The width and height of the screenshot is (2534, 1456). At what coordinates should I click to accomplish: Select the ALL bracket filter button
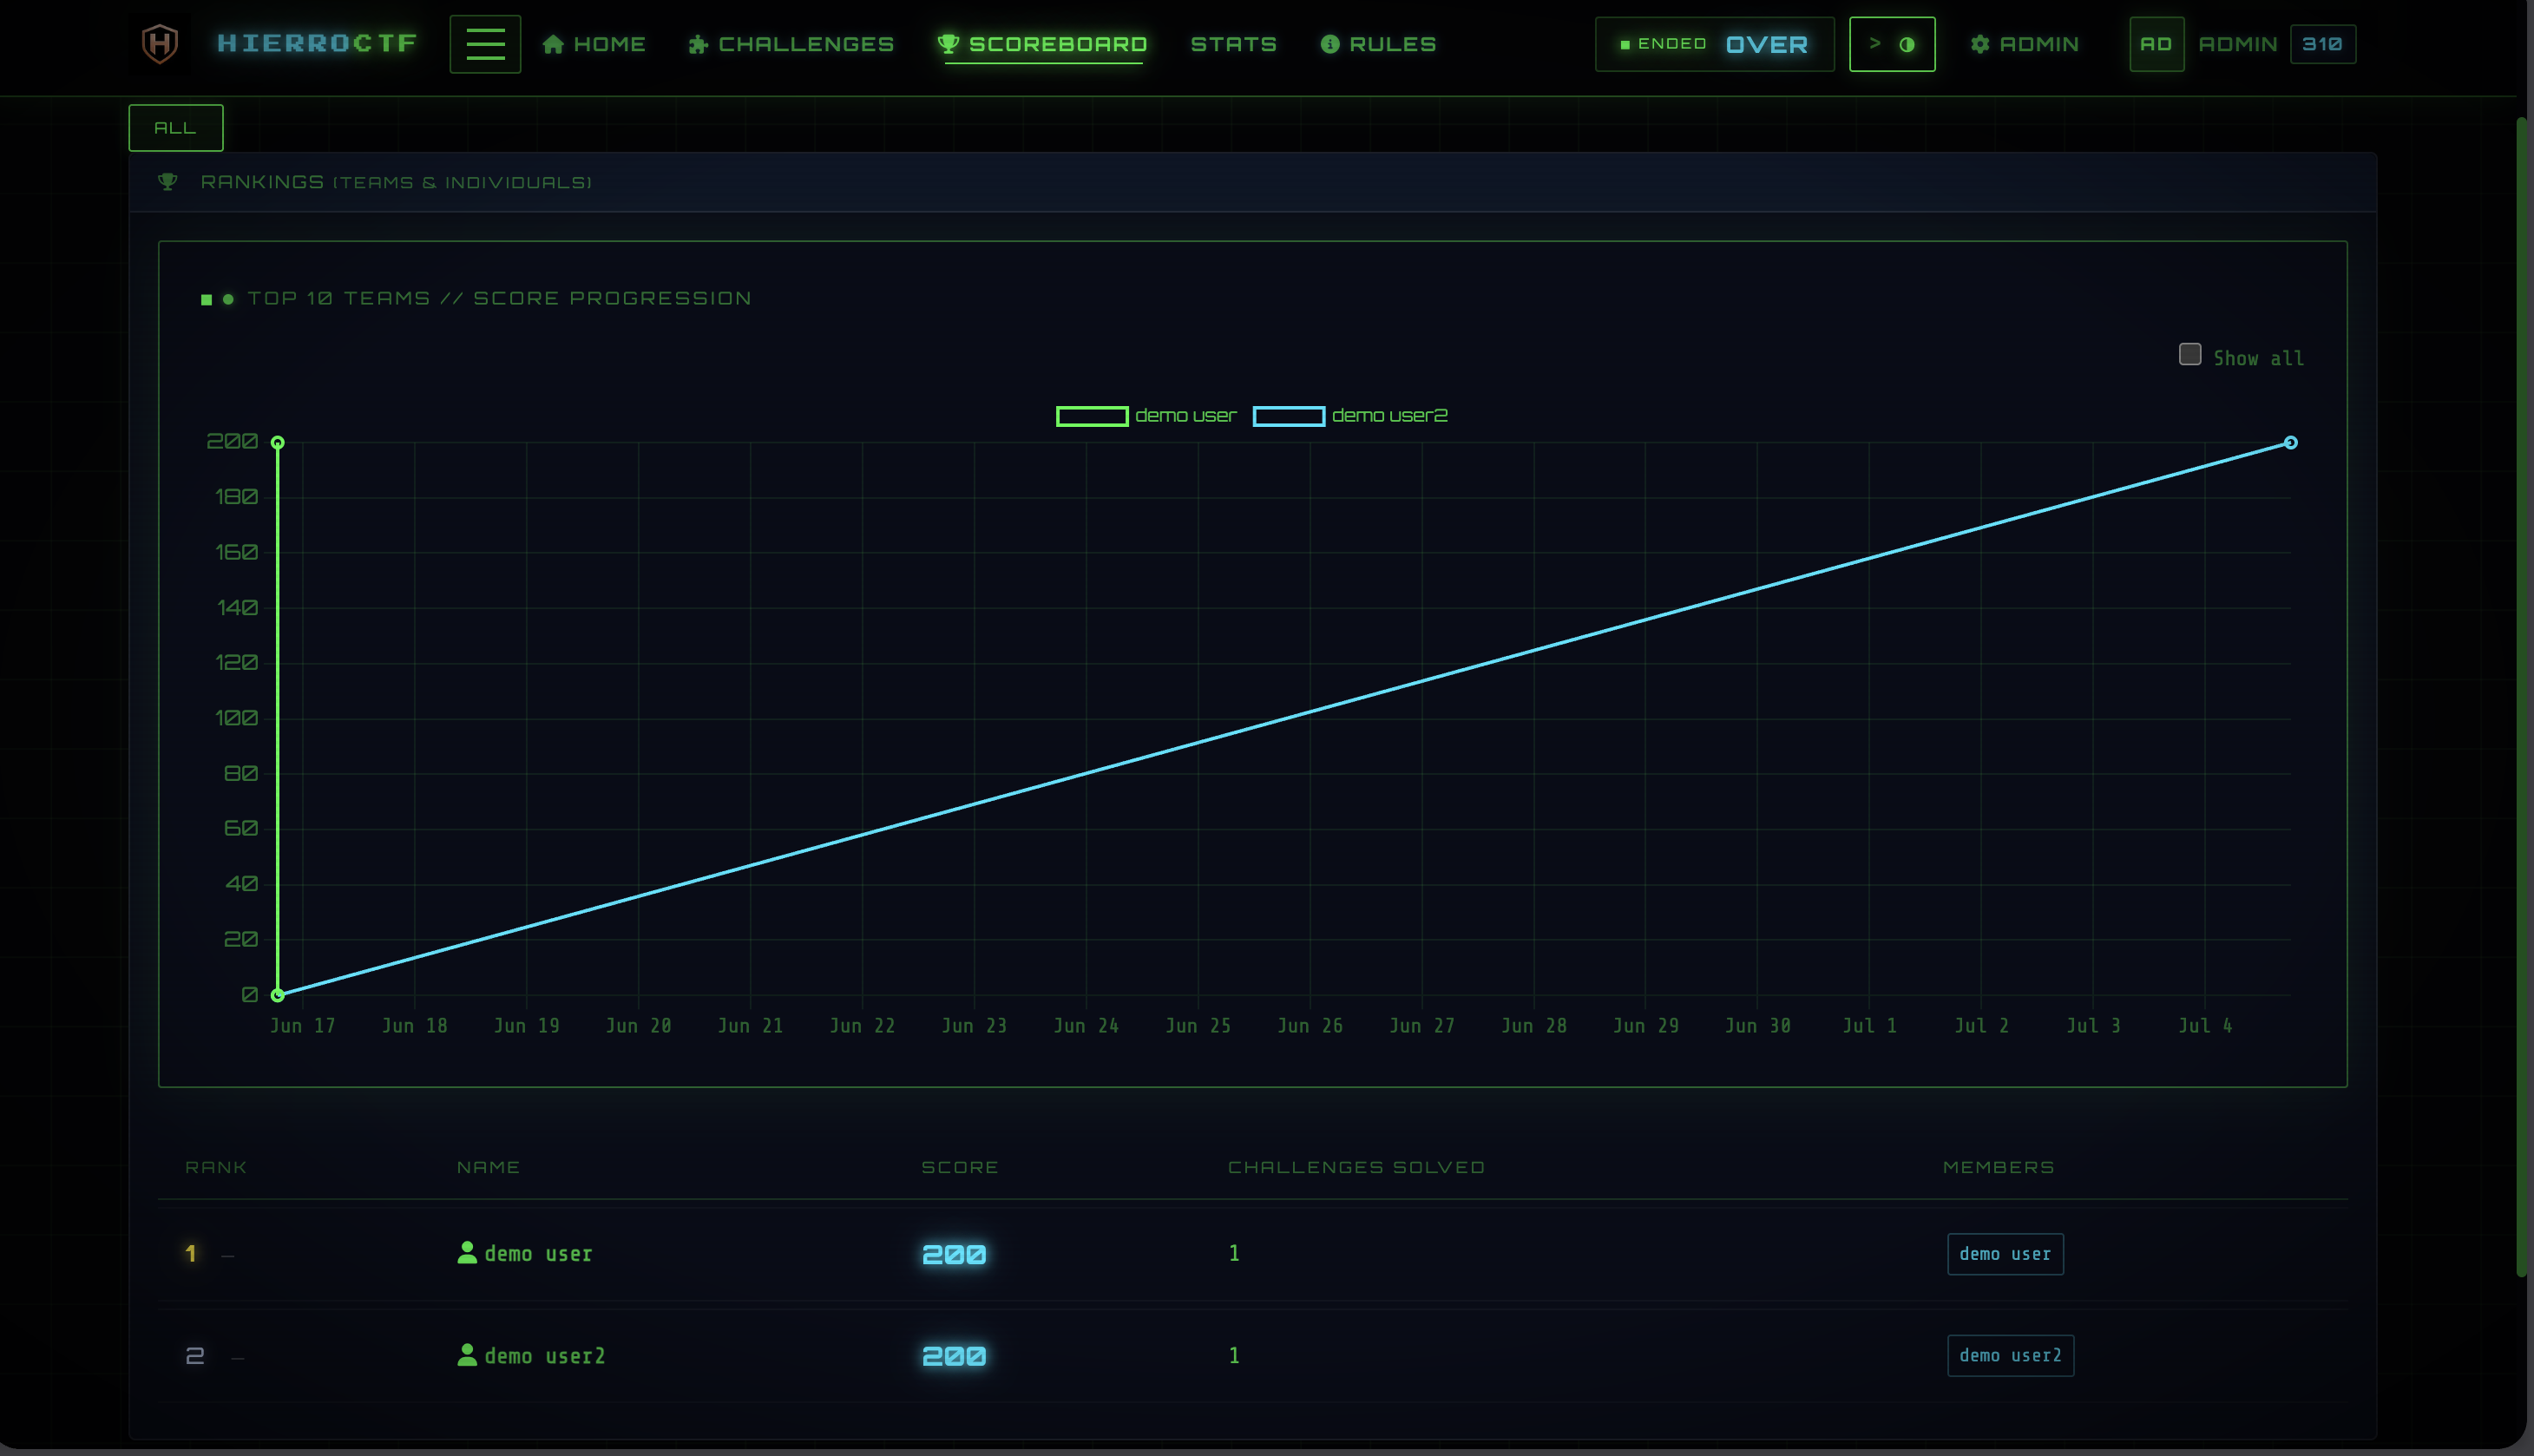point(176,128)
